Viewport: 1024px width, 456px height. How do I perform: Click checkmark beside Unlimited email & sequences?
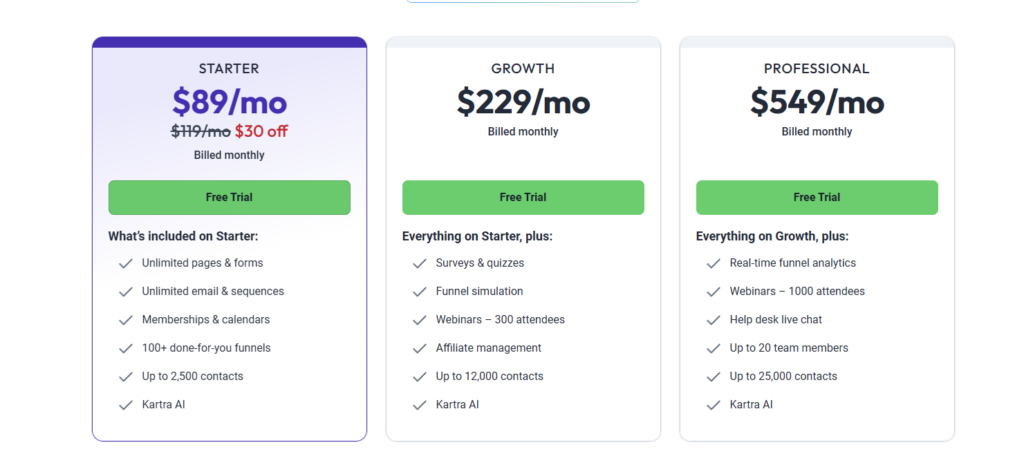tap(125, 291)
